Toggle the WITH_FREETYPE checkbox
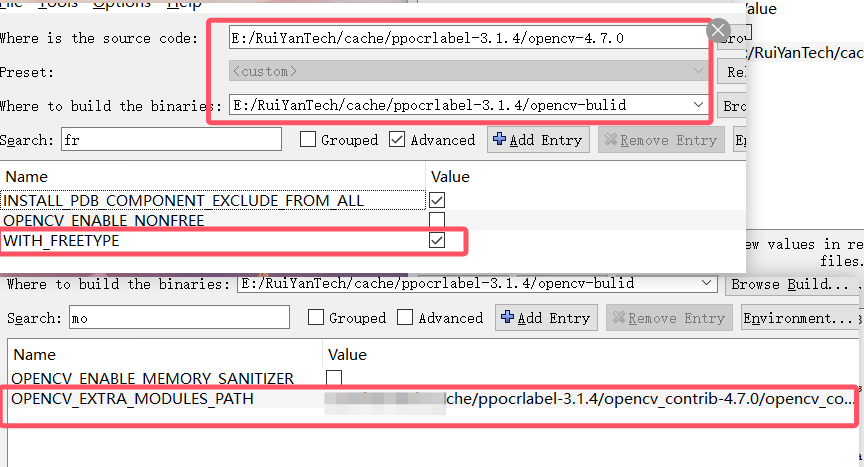This screenshot has height=467, width=864. click(x=437, y=240)
